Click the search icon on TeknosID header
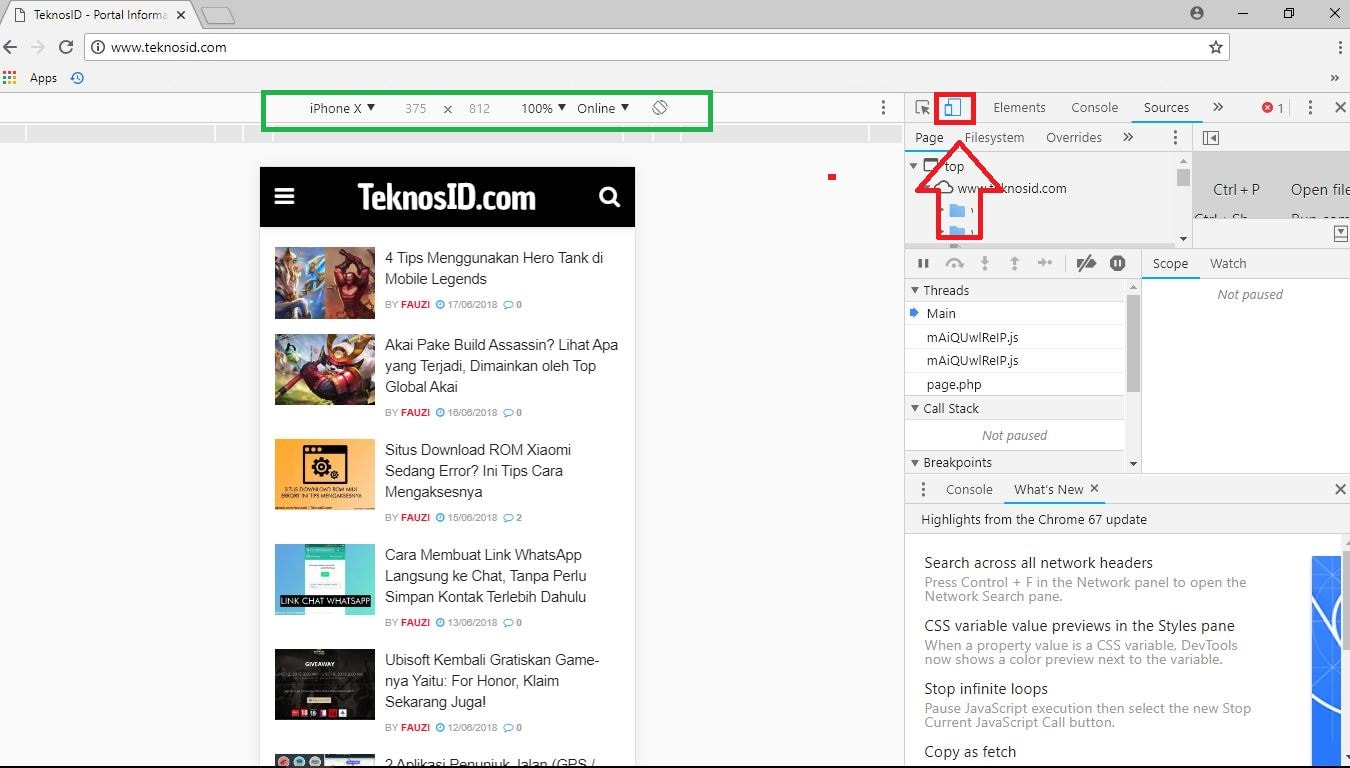 pyautogui.click(x=610, y=197)
